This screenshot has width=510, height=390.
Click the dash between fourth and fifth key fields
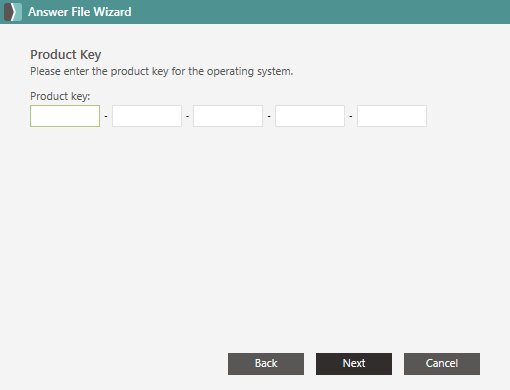pyautogui.click(x=351, y=116)
